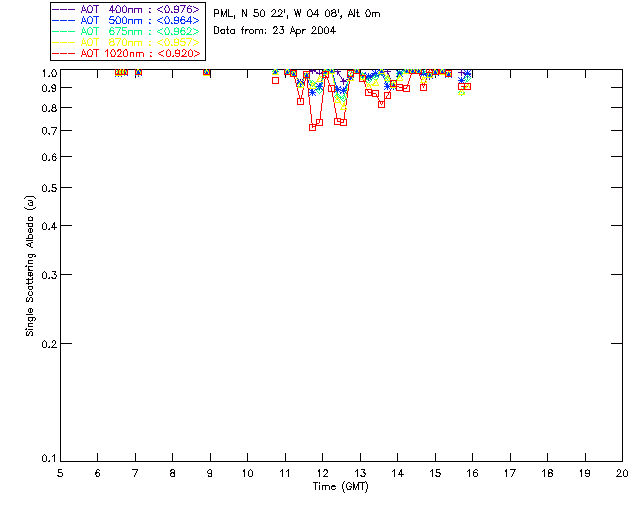Click the 'Single Scattering Albedo' y-axis title
Image resolution: width=640 pixels, height=512 pixels.
pos(30,266)
